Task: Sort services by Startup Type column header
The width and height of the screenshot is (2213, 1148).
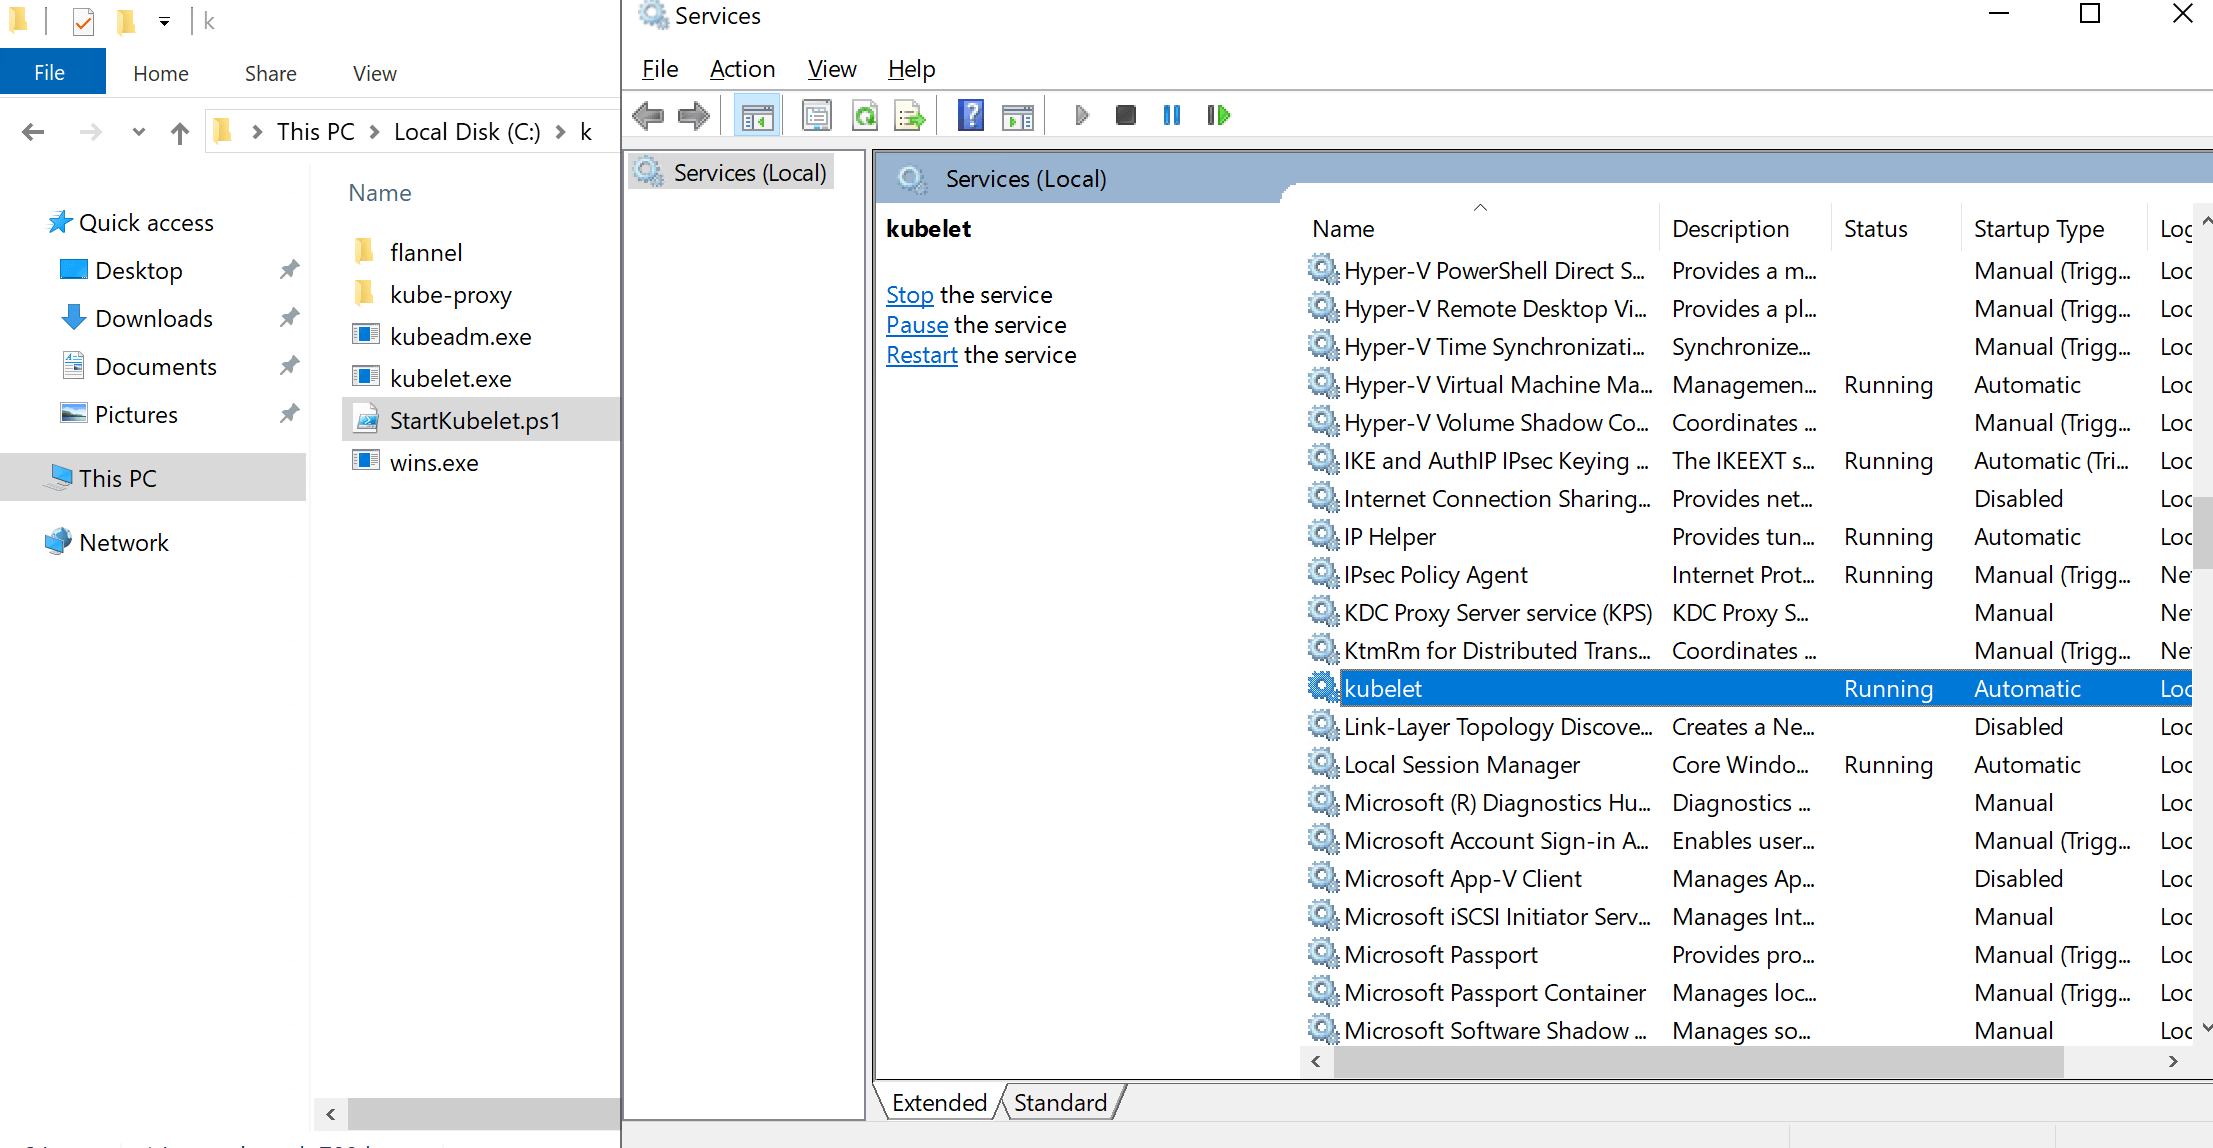Action: (x=2053, y=229)
